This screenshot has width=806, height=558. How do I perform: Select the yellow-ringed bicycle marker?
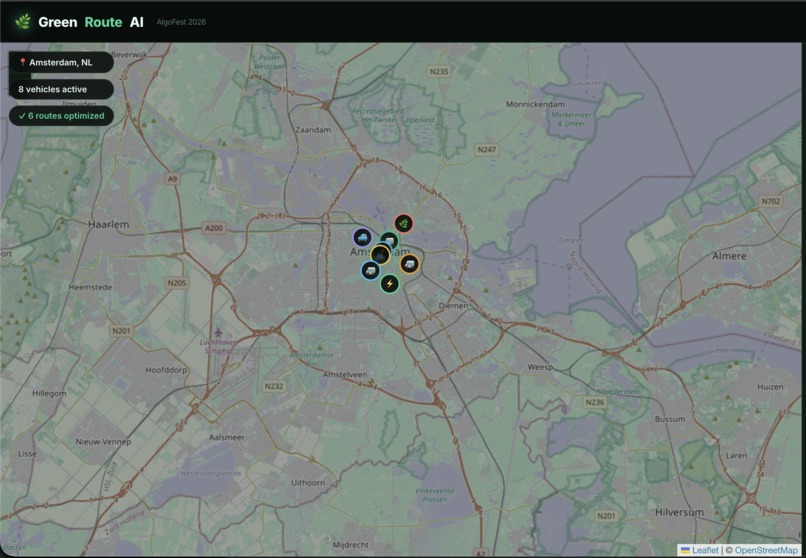pos(380,254)
